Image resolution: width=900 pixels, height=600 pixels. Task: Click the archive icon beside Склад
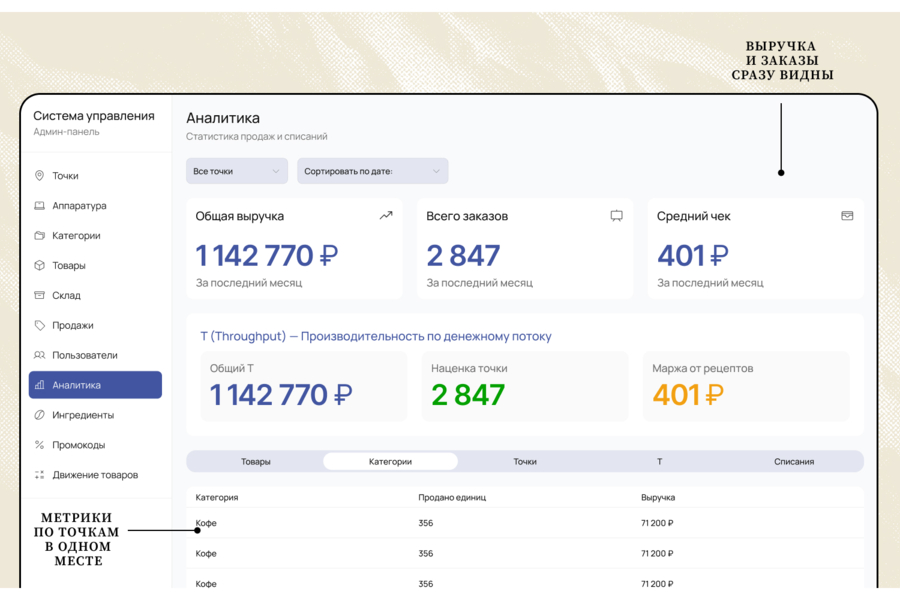click(39, 295)
